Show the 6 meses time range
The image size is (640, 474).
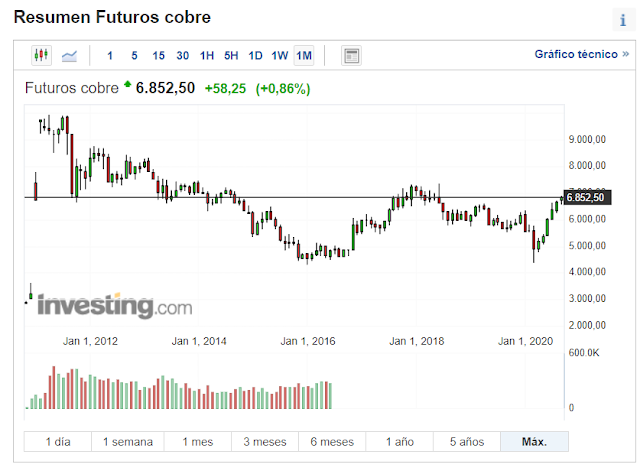(332, 441)
